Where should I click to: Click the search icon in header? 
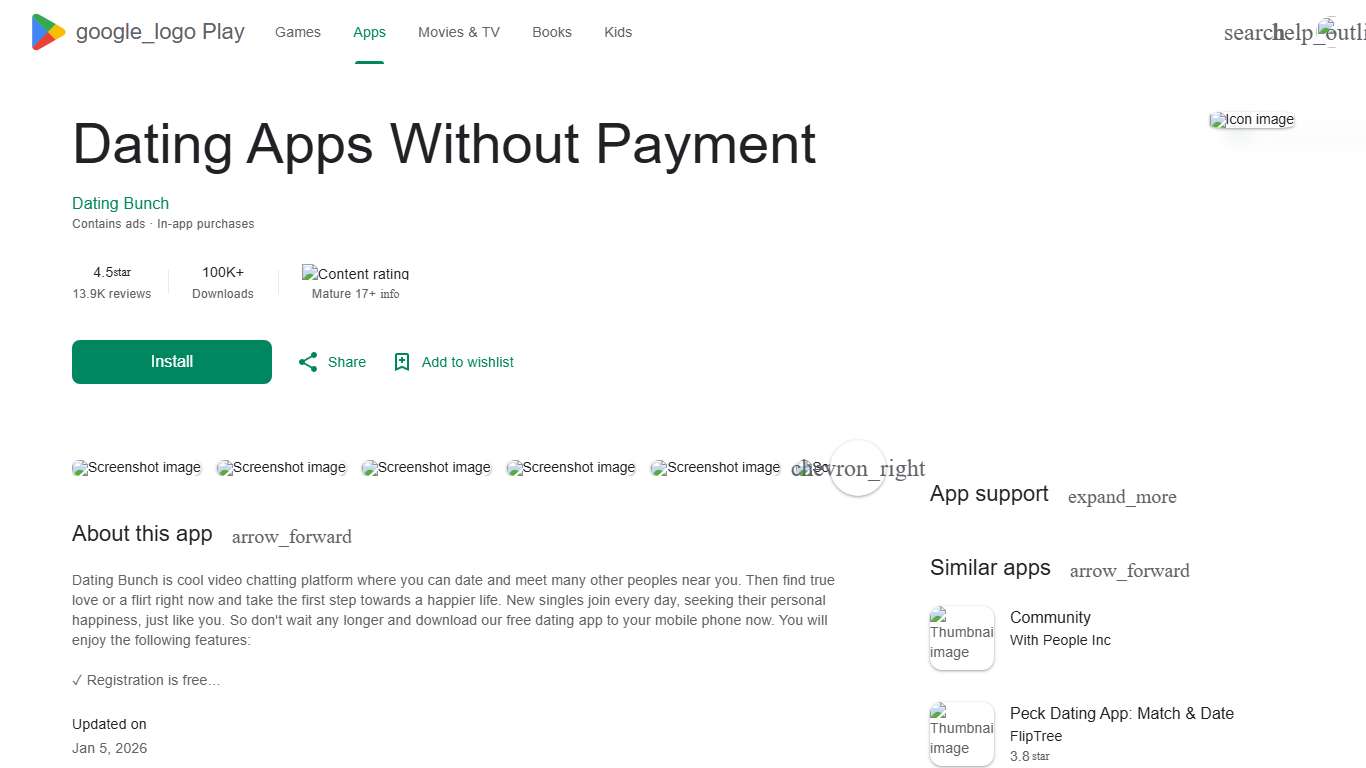[1248, 32]
